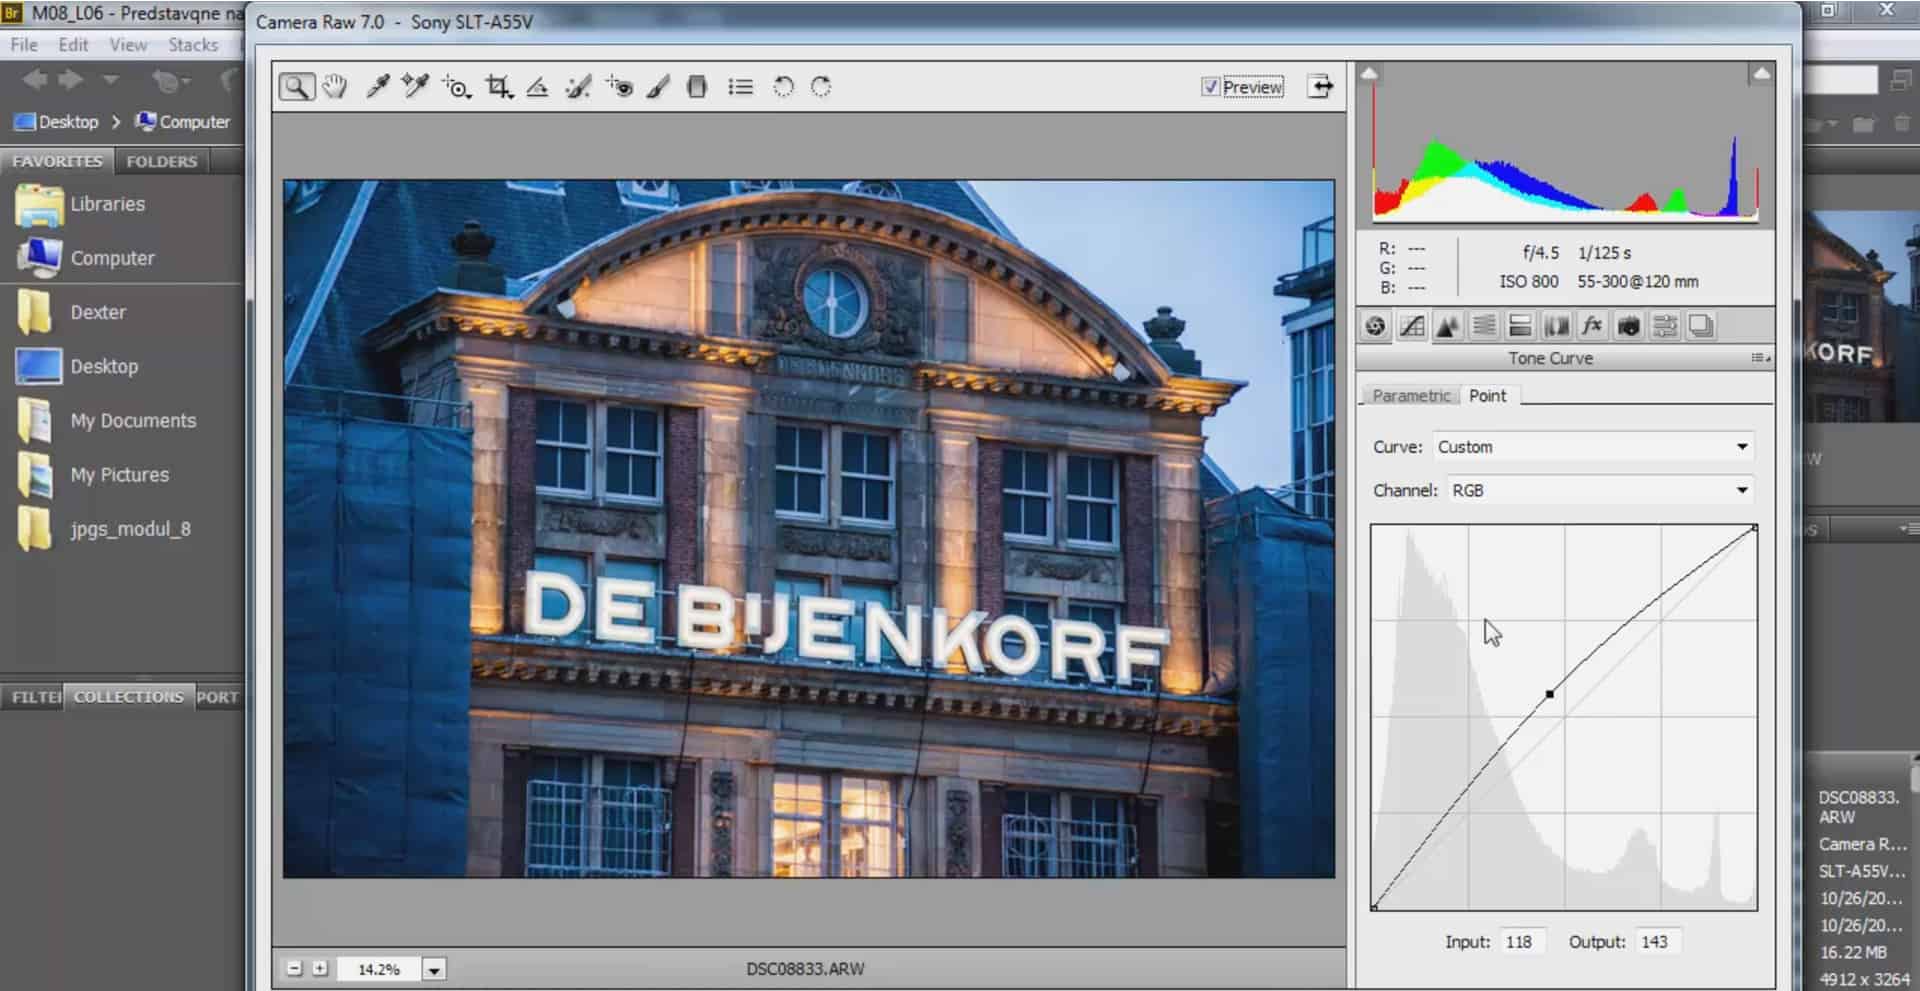Select the Color Sampler tool
This screenshot has width=1920, height=991.
point(415,87)
